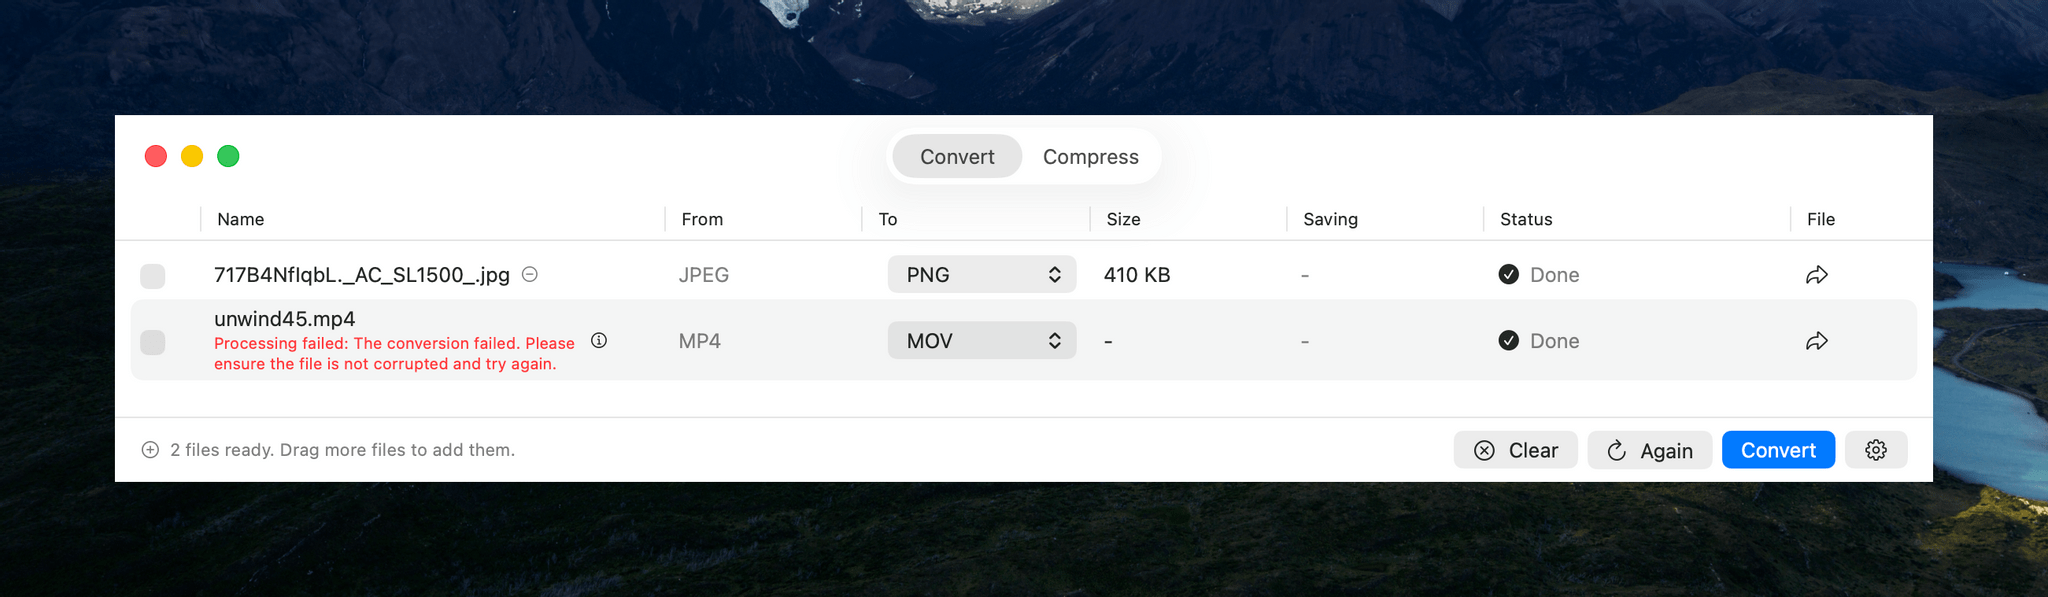Open the share arrow for the JPG file
The image size is (2048, 597).
coord(1817,275)
